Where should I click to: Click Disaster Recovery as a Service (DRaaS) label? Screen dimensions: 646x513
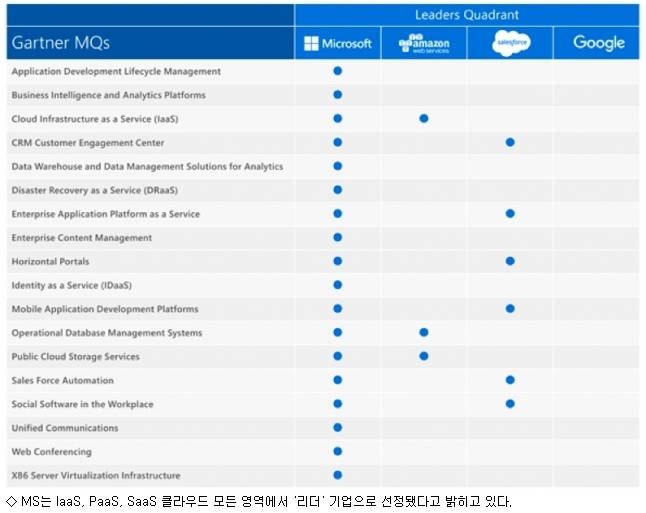click(x=95, y=190)
